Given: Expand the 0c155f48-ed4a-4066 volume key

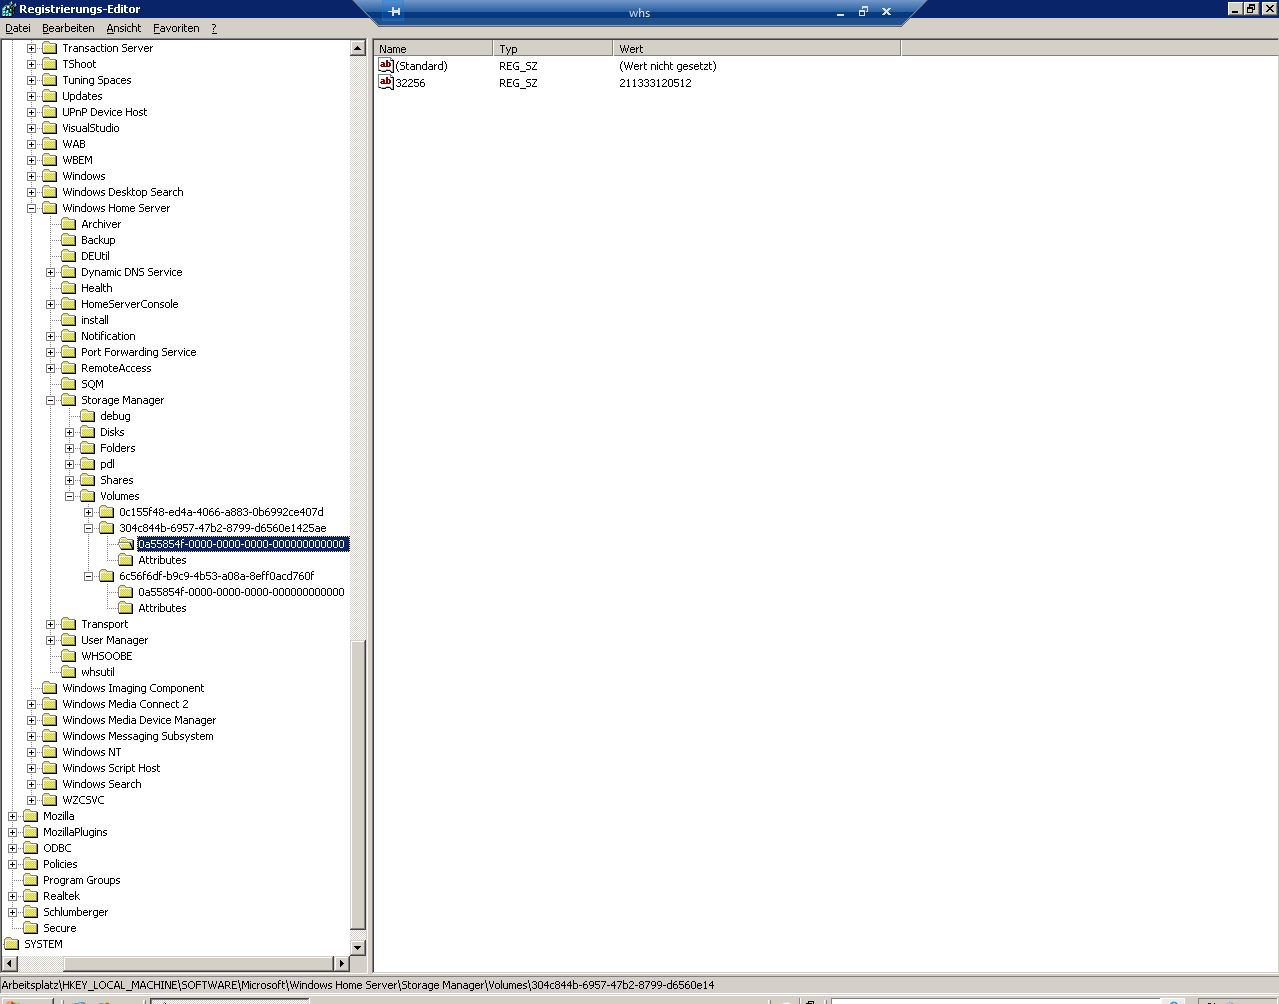Looking at the screenshot, I should pos(88,512).
